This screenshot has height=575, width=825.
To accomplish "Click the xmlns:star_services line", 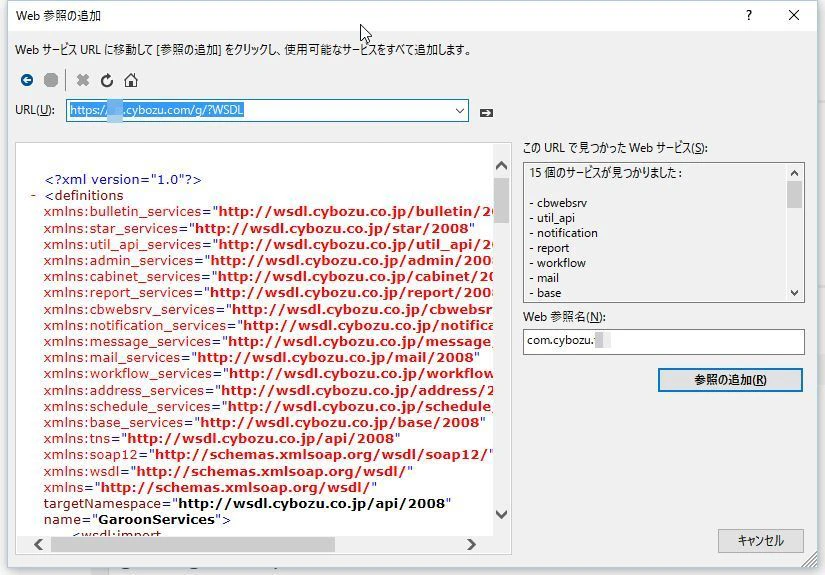I will tap(259, 228).
